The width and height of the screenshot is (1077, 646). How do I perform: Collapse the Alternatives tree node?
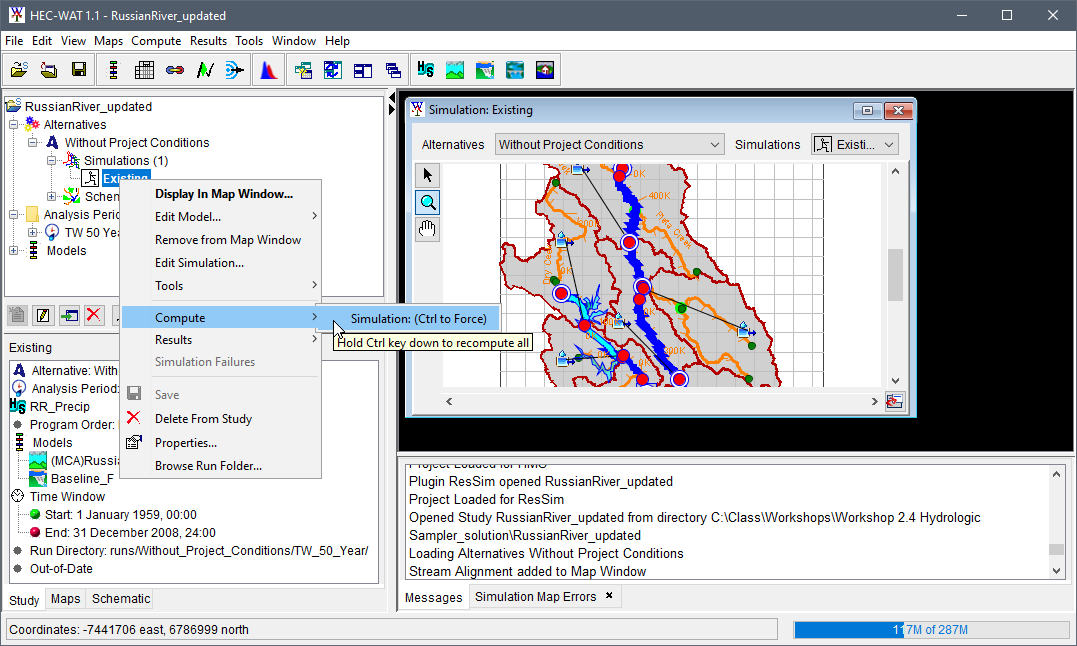coord(13,124)
